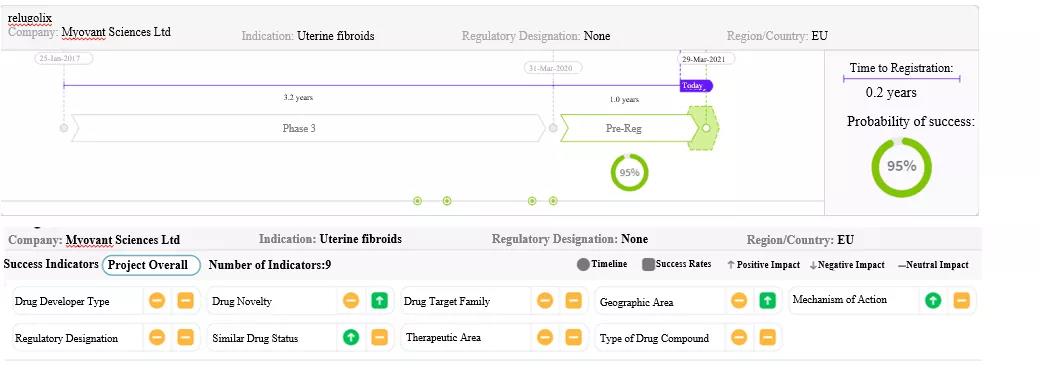1040x368 pixels.
Task: Click the first green event dot below the timeline
Action: pos(417,201)
